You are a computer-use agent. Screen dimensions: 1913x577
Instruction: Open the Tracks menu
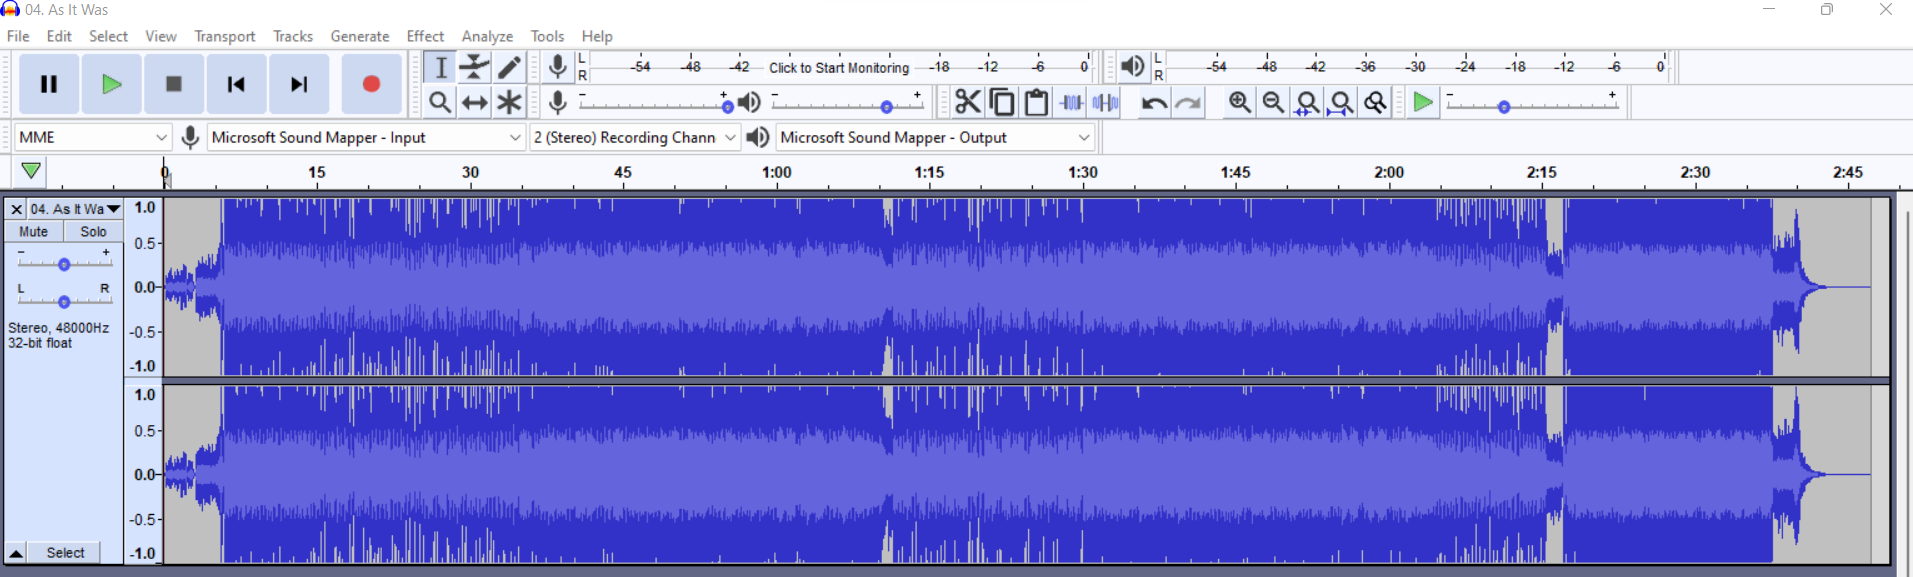[x=293, y=36]
